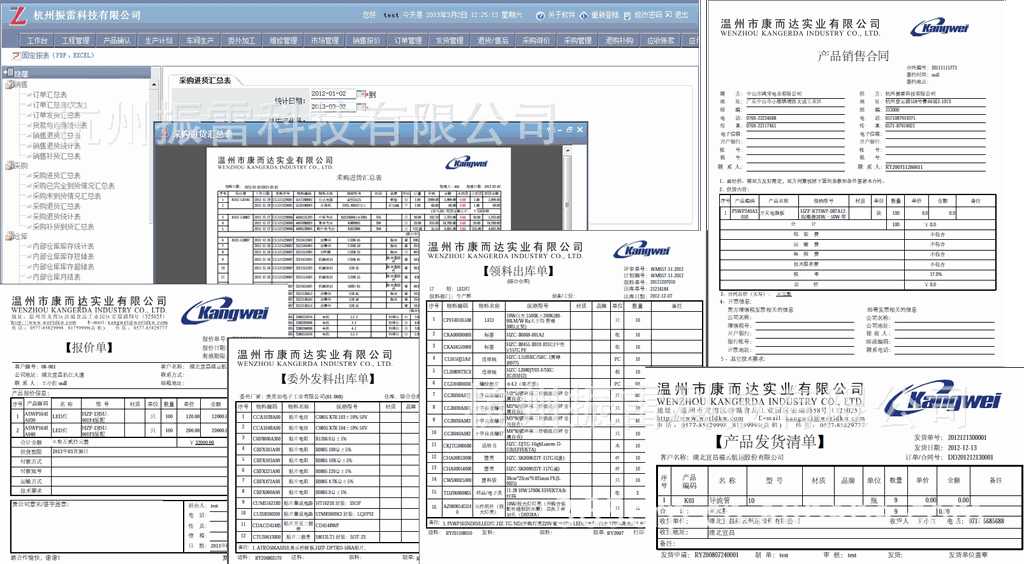Click 固定报表 (PDF、EXCEL) label
This screenshot has width=1024, height=564.
58,55
